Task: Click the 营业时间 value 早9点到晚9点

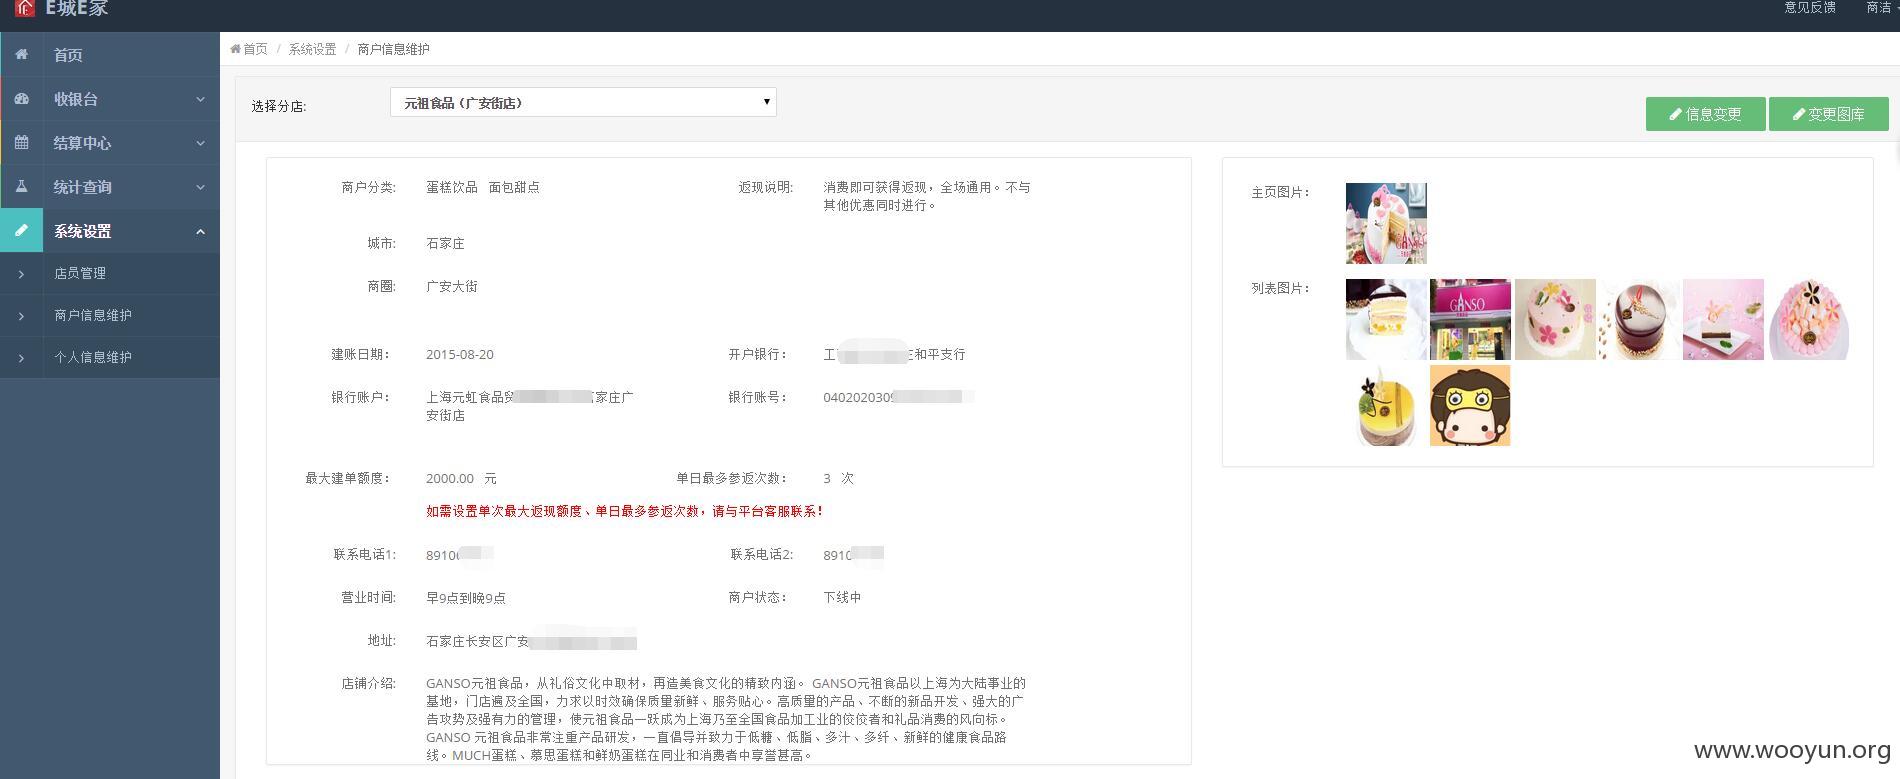Action: pos(465,598)
